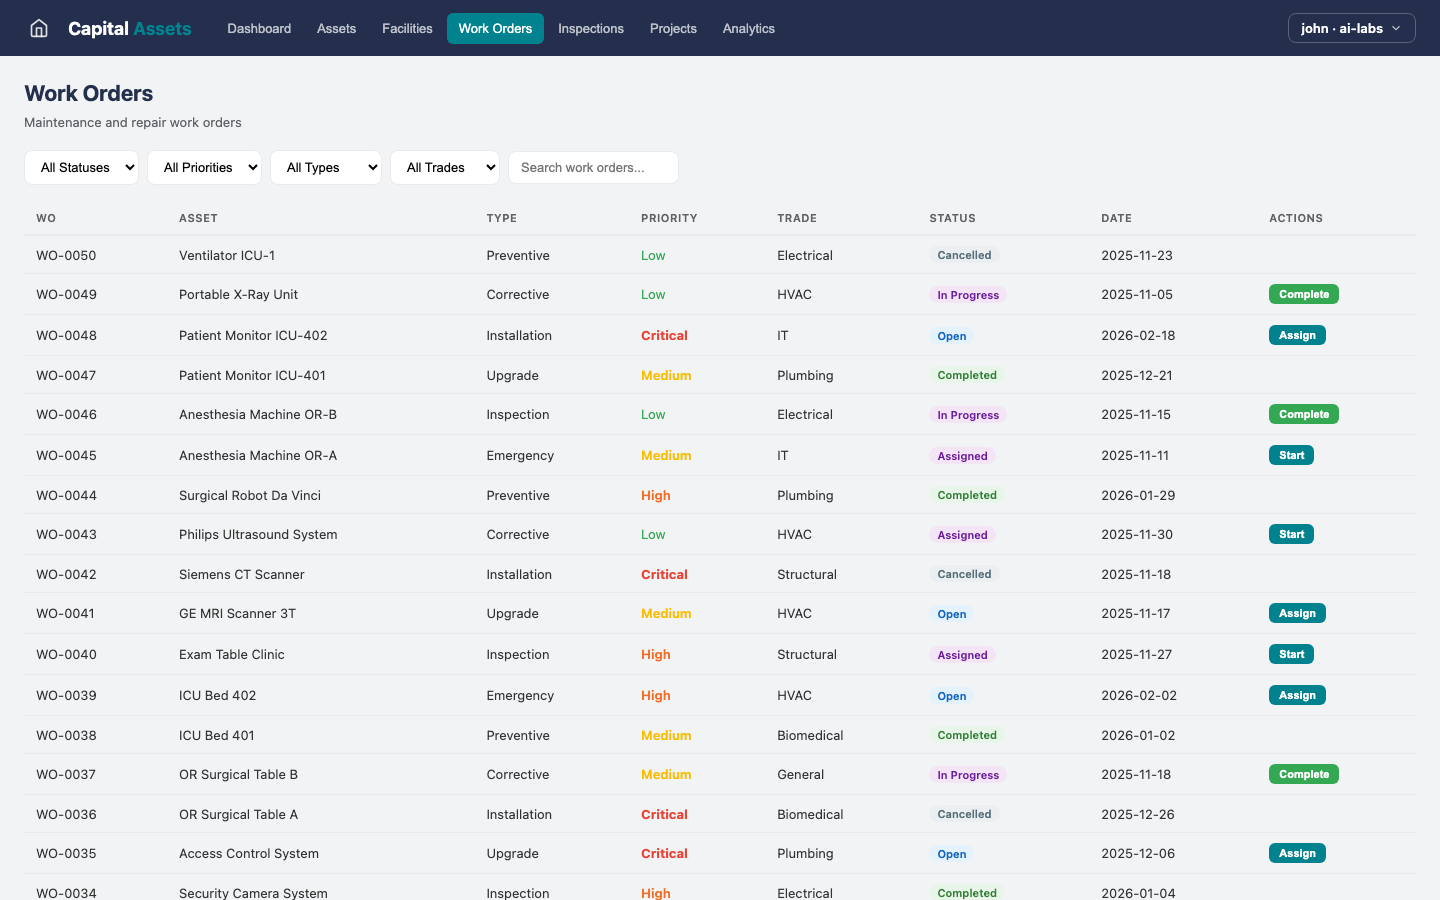Start the Exam Table Clinic inspection work order

click(x=1291, y=654)
